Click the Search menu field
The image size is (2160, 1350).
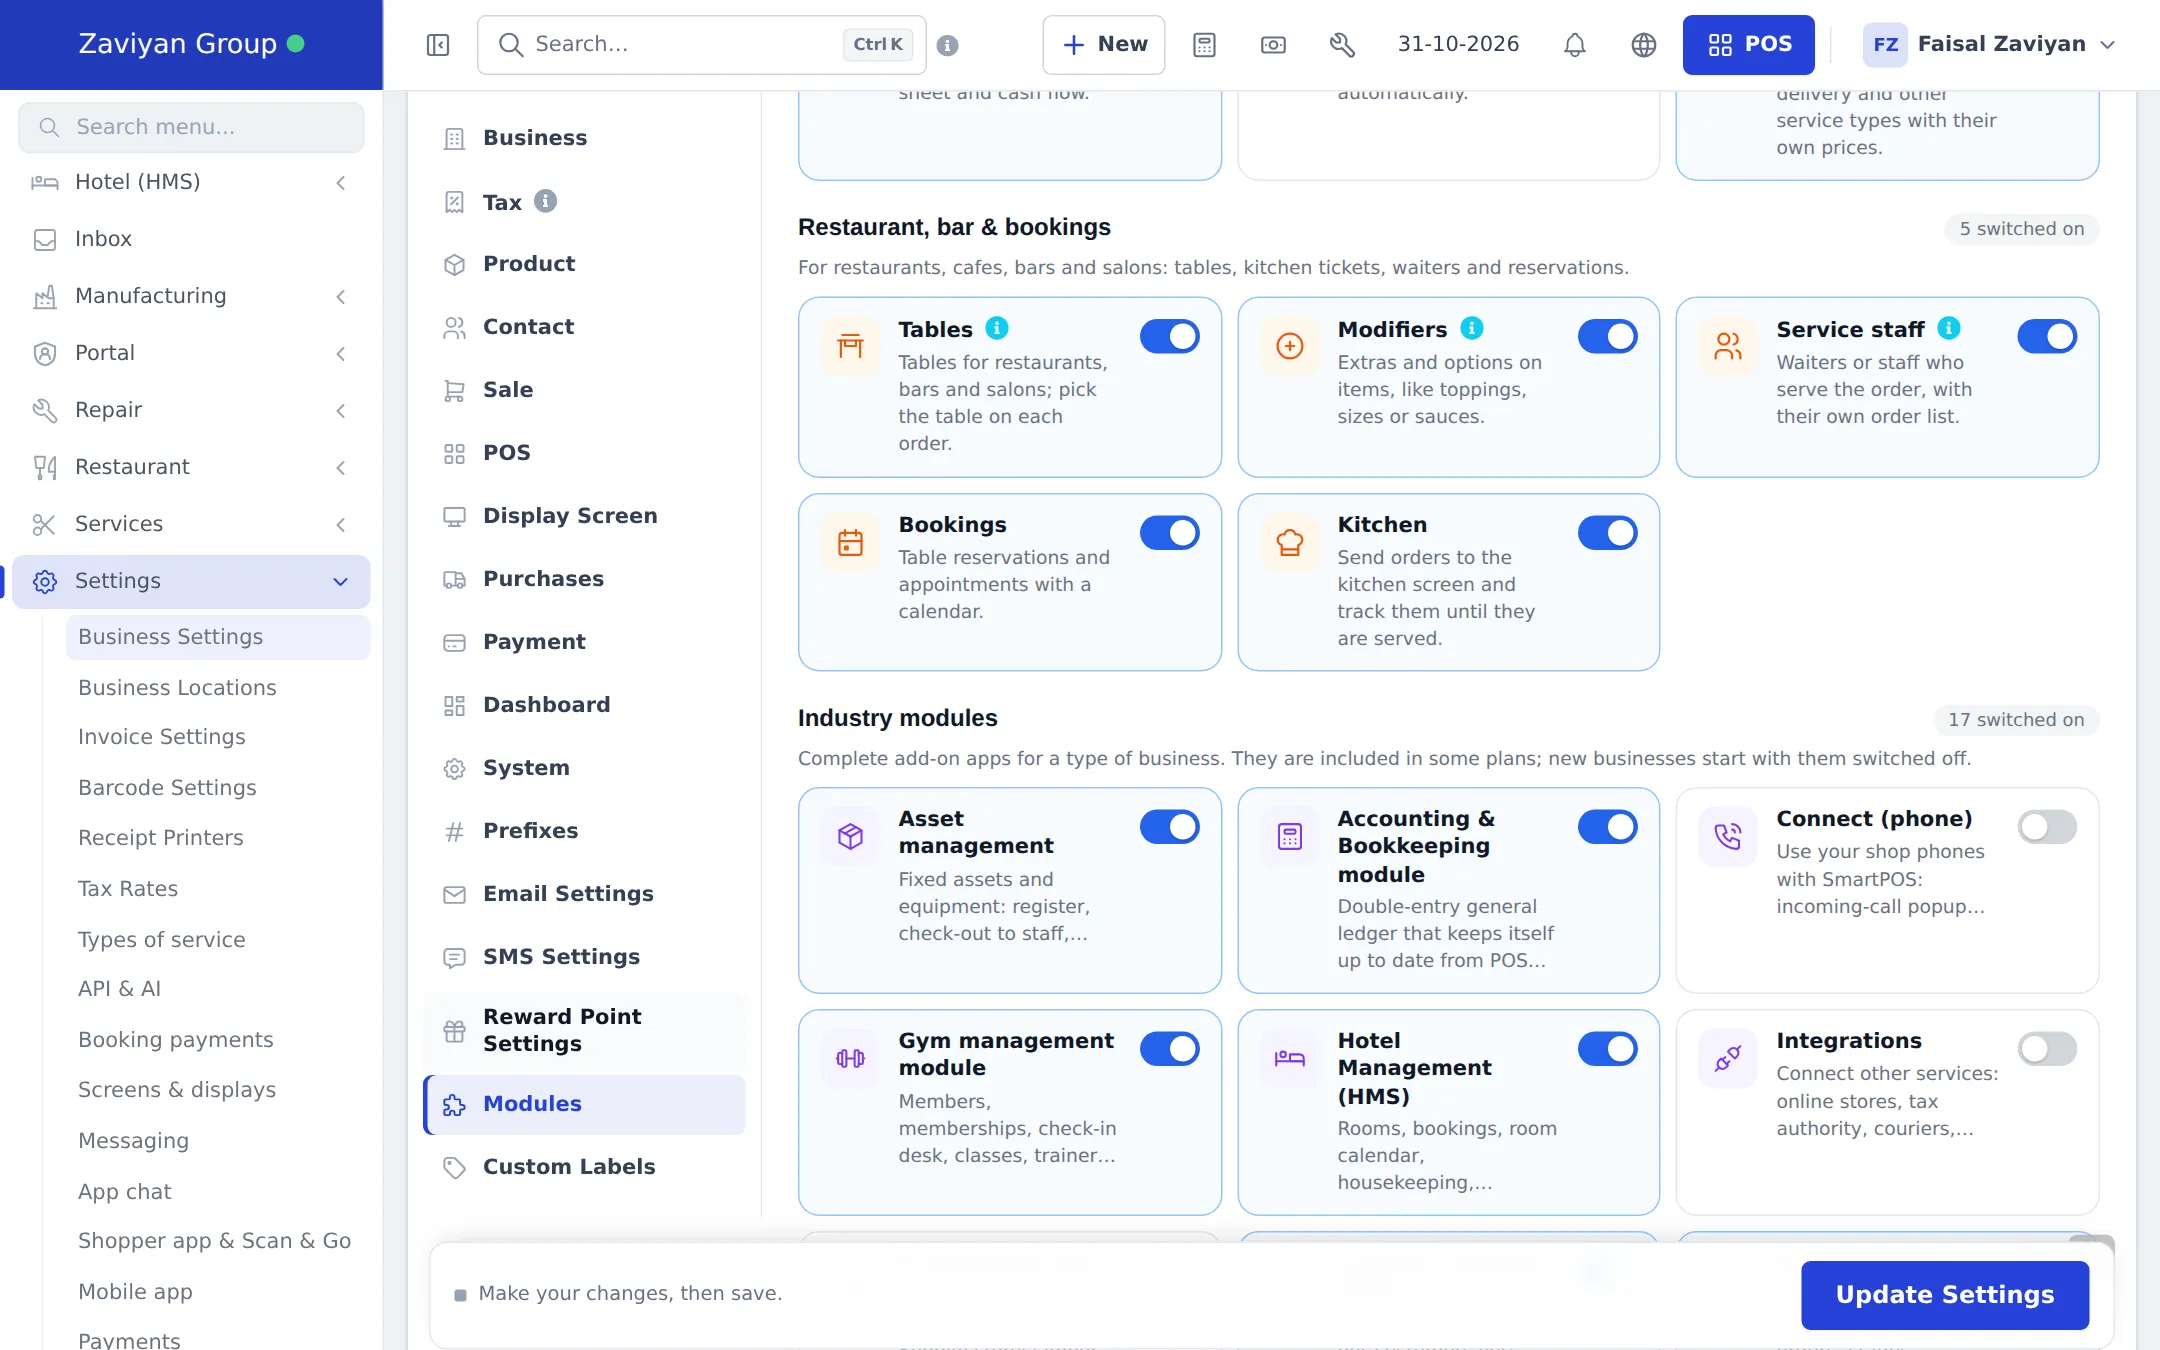click(191, 127)
